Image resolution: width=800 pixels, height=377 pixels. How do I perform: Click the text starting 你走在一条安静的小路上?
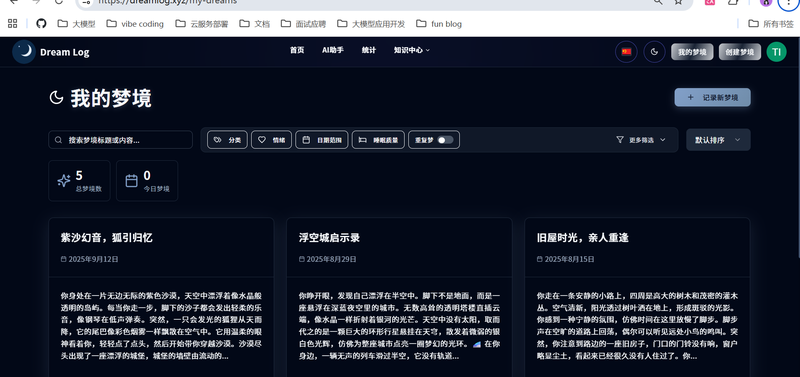tap(637, 325)
